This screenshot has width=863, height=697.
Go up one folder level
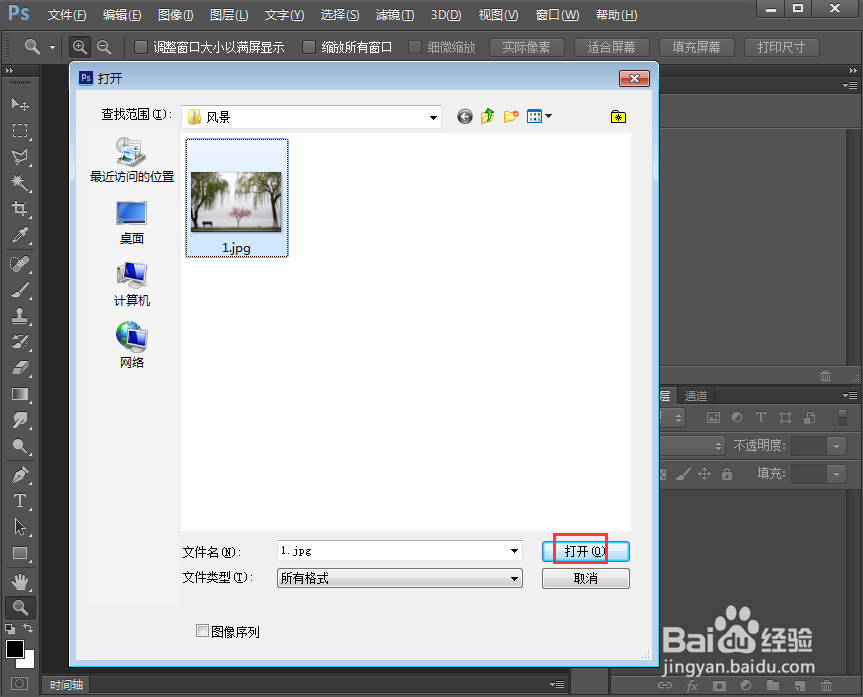pyautogui.click(x=488, y=116)
